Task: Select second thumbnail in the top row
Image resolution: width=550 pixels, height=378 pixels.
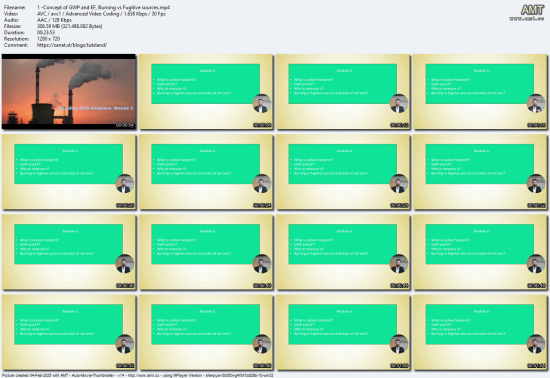Action: click(206, 92)
